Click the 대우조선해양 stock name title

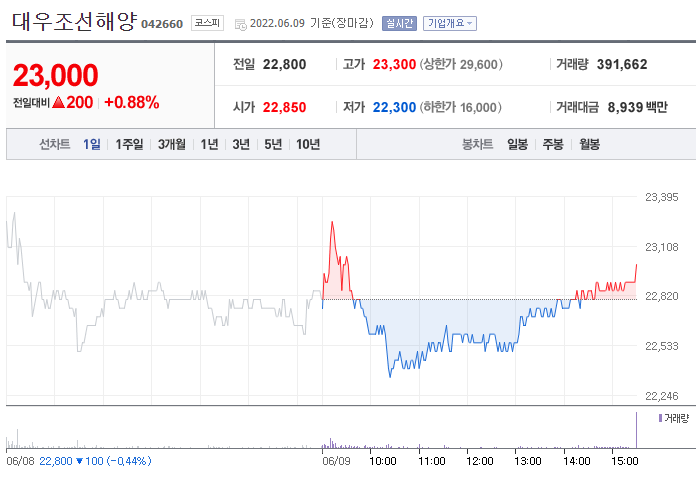(x=74, y=21)
